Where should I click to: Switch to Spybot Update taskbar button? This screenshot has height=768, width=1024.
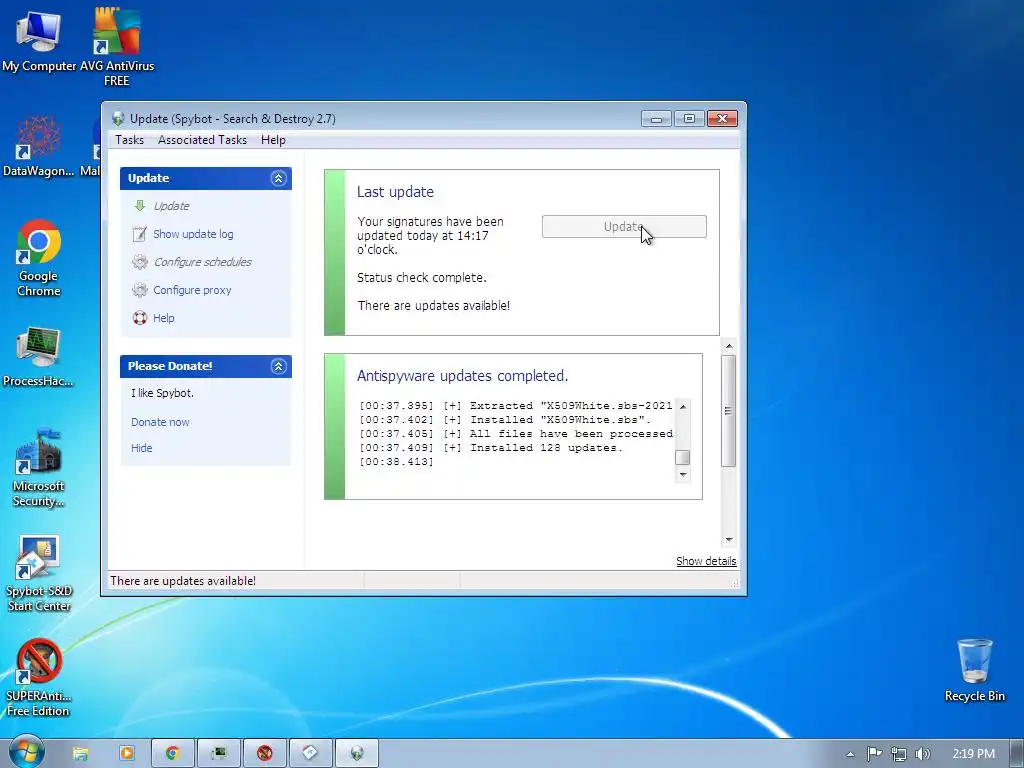[x=357, y=754]
